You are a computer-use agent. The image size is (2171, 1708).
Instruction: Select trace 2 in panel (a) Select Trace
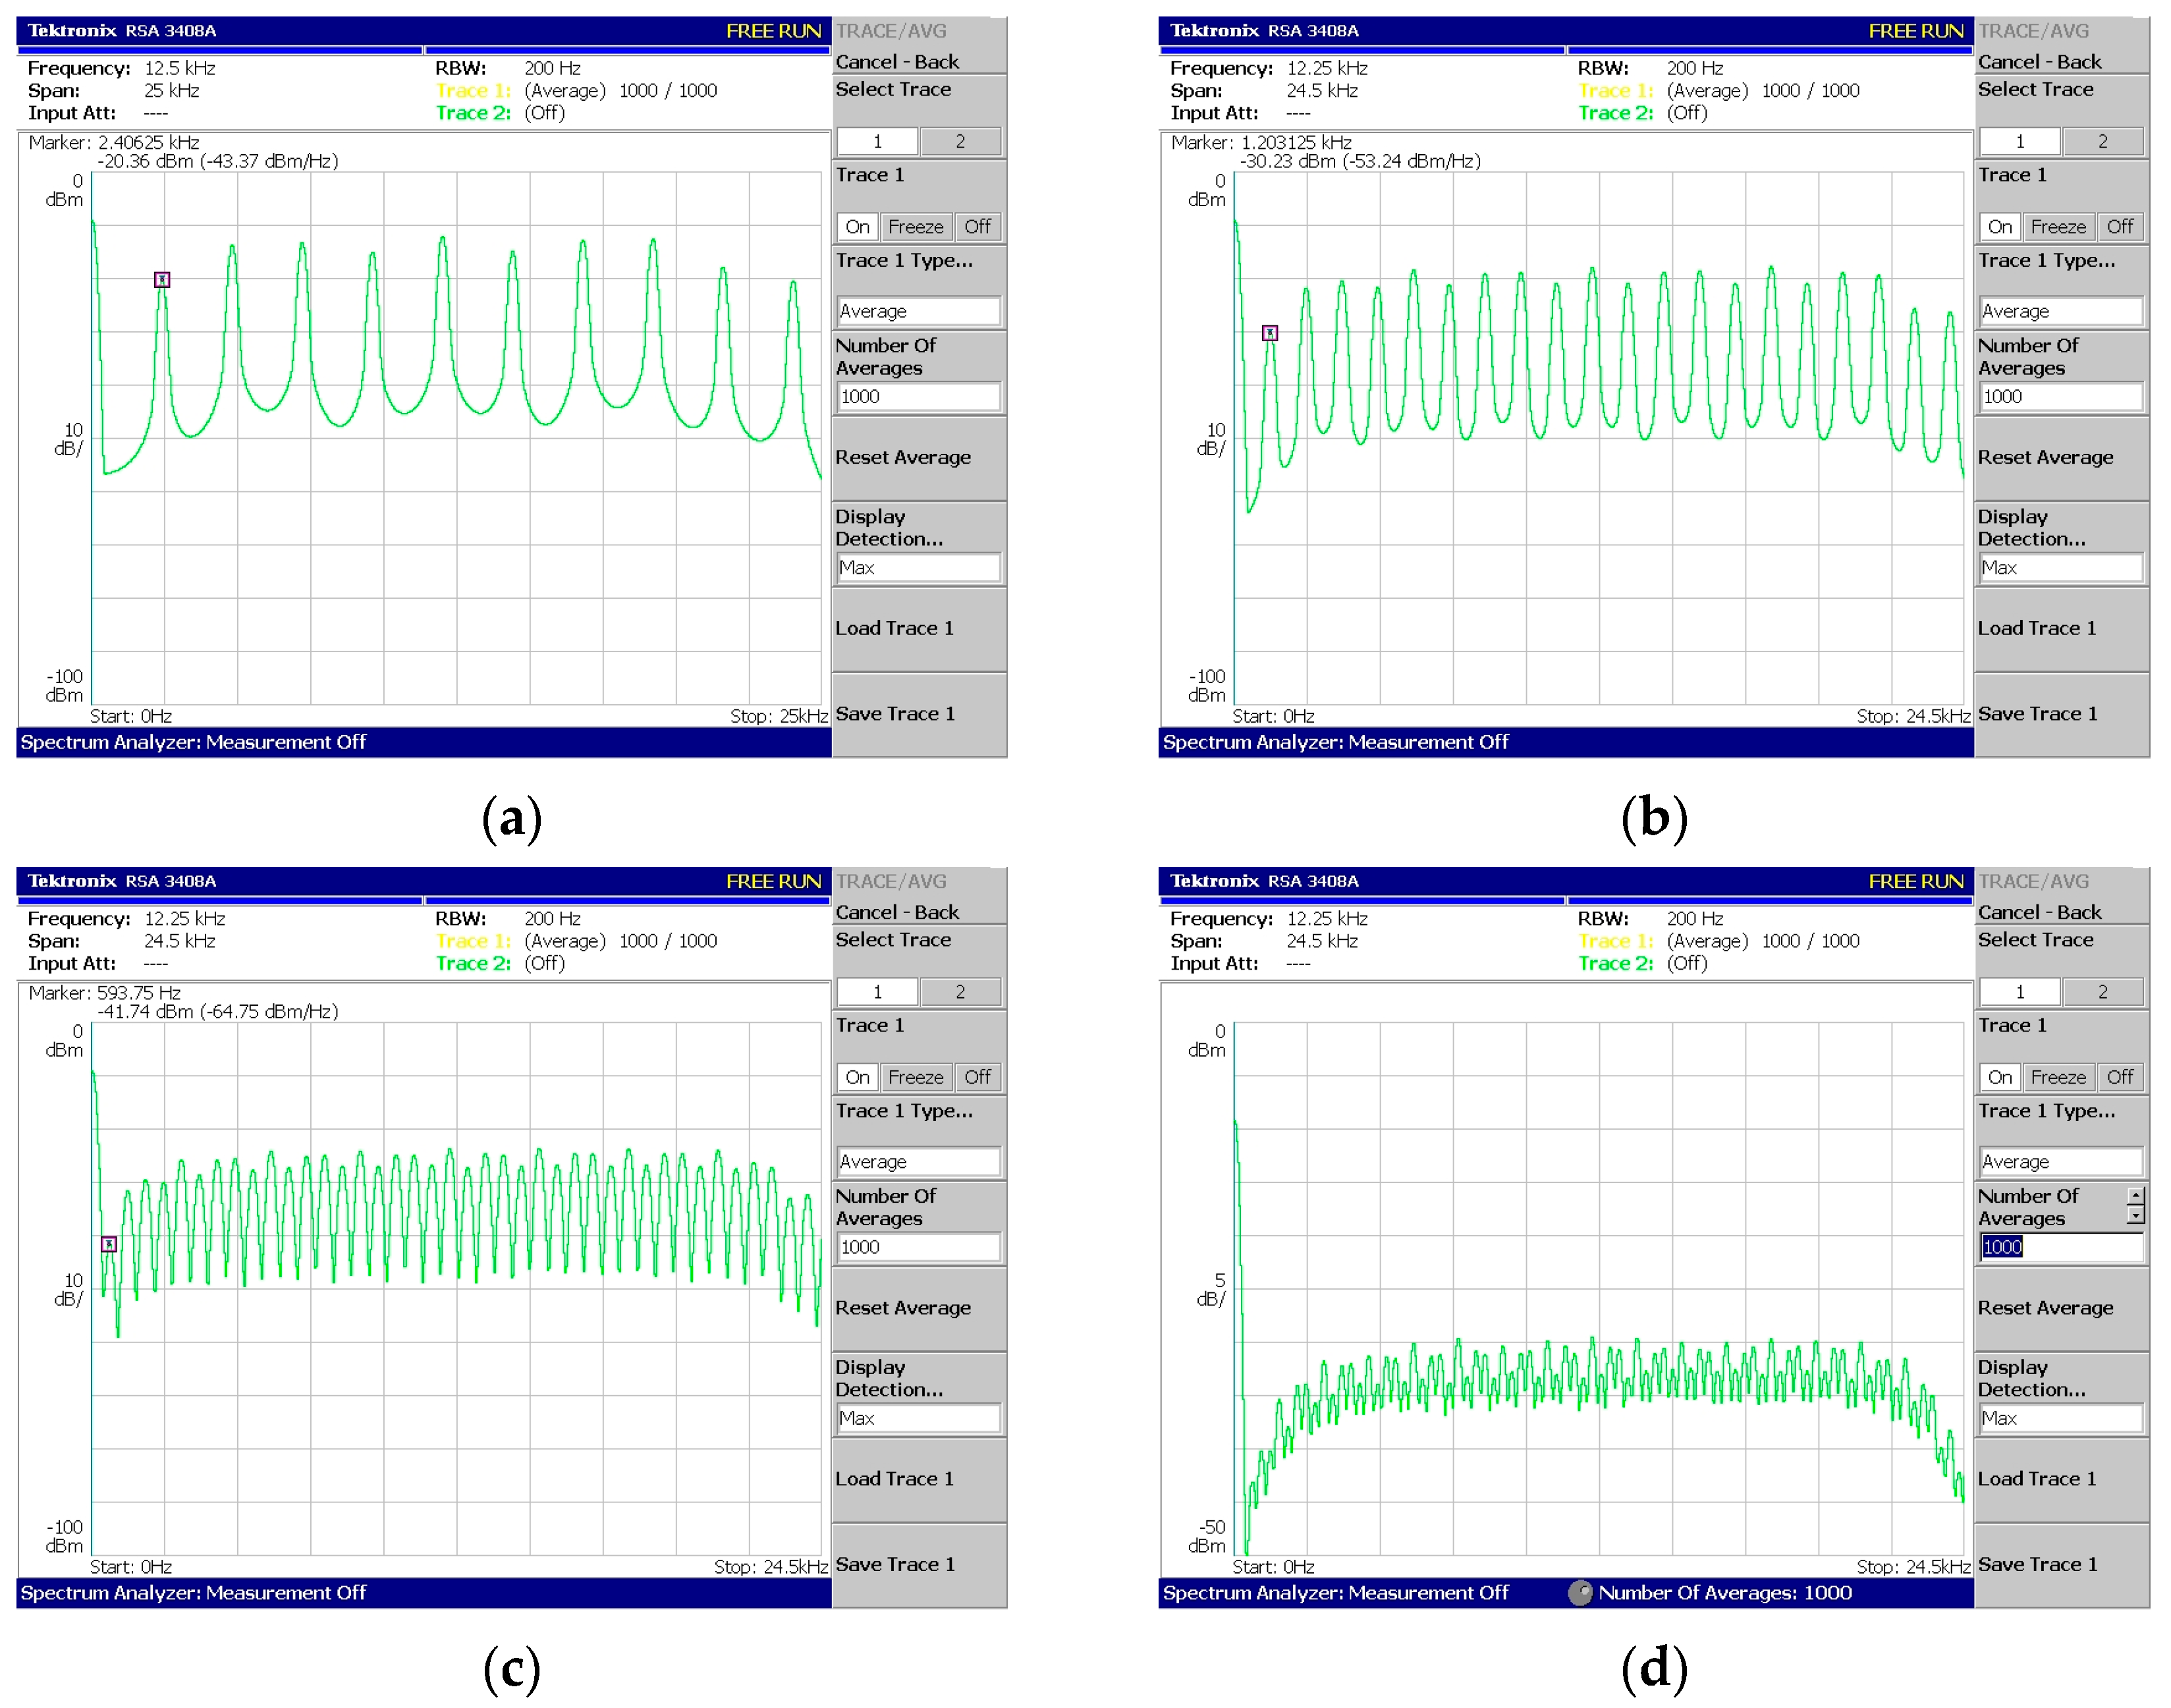[960, 142]
